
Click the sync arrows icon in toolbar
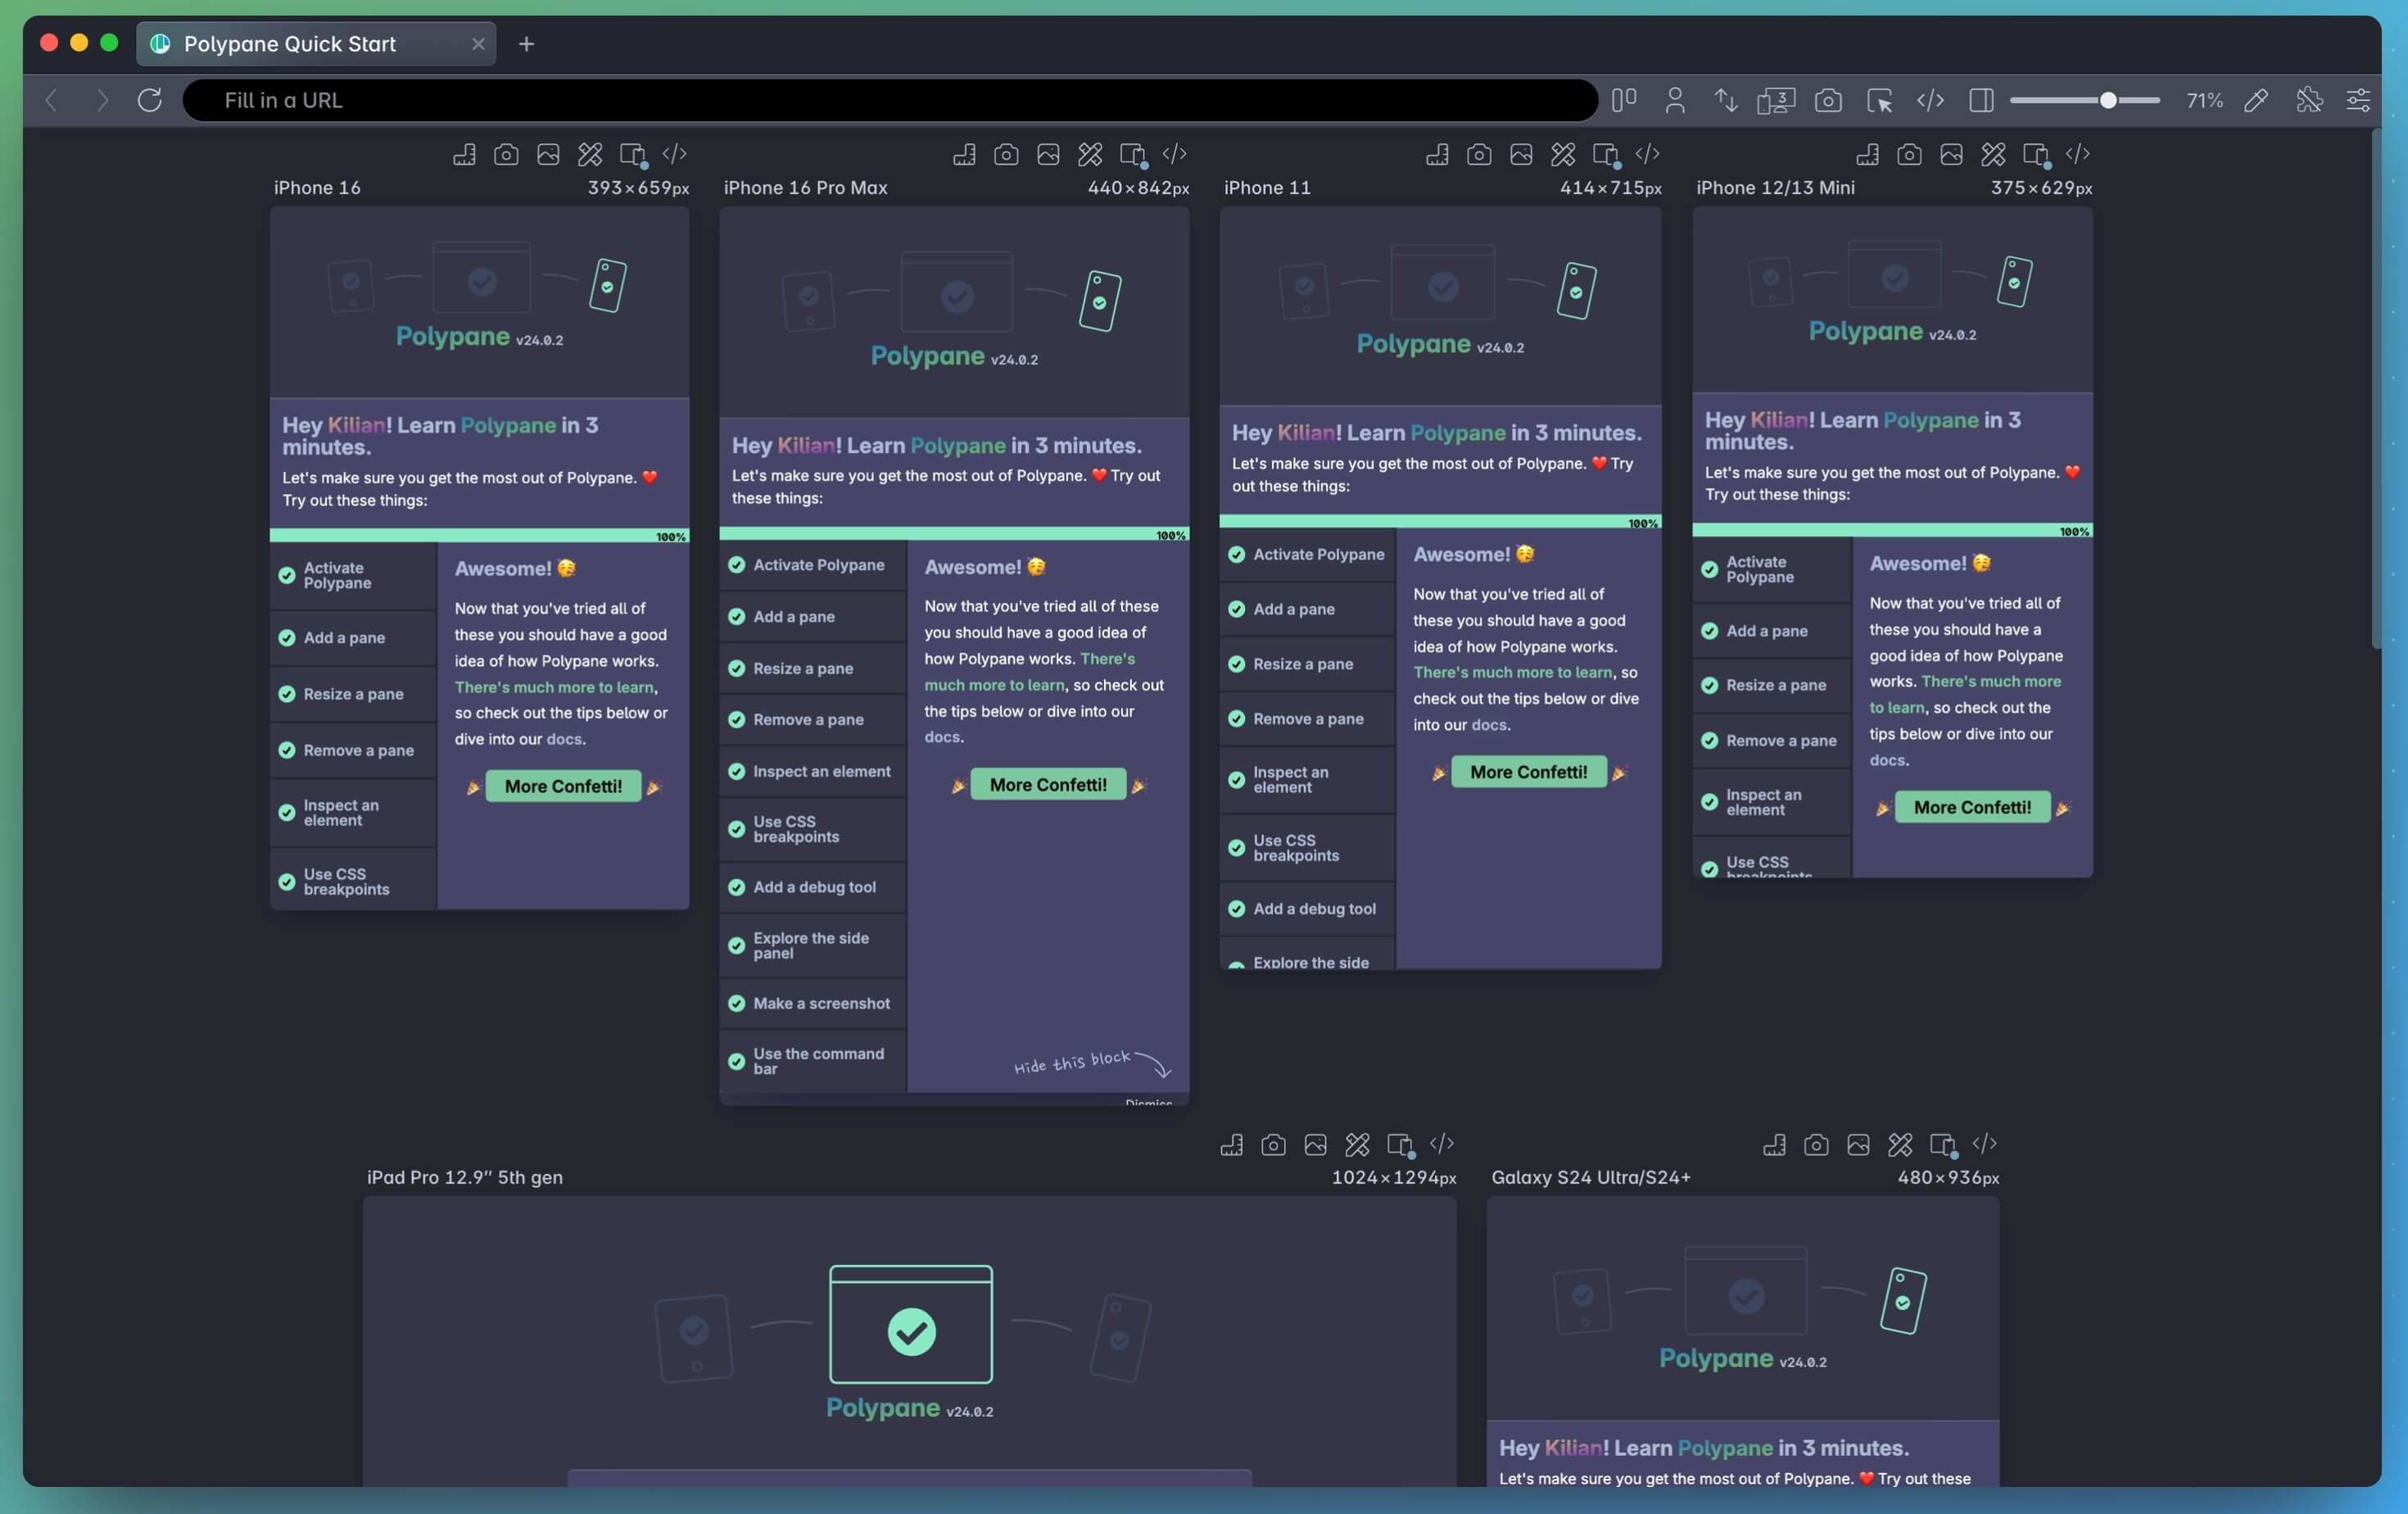tap(1726, 100)
